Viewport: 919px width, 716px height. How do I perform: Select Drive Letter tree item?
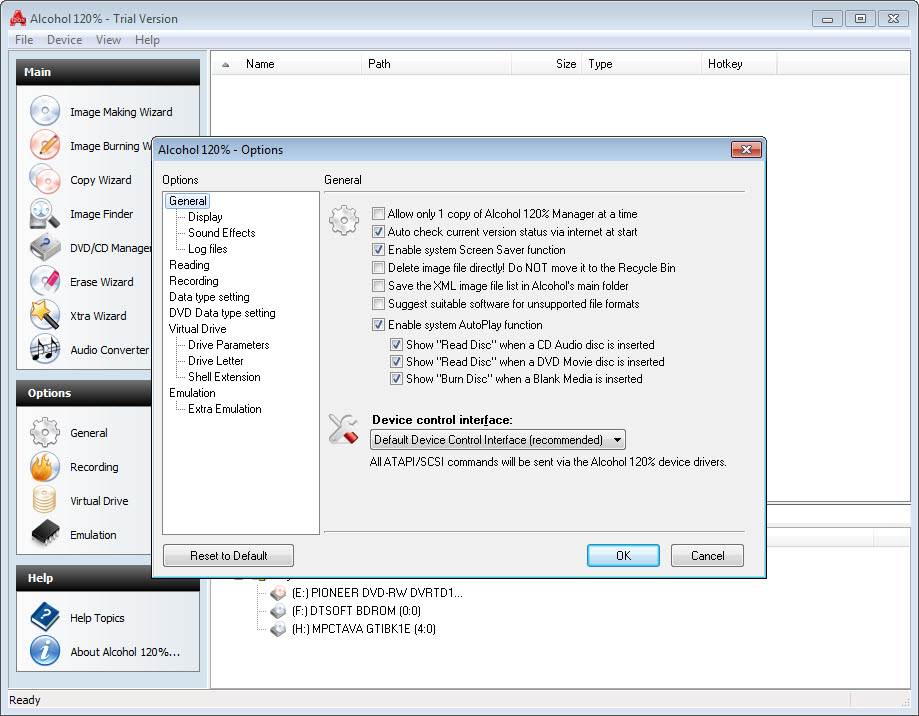pyautogui.click(x=216, y=361)
